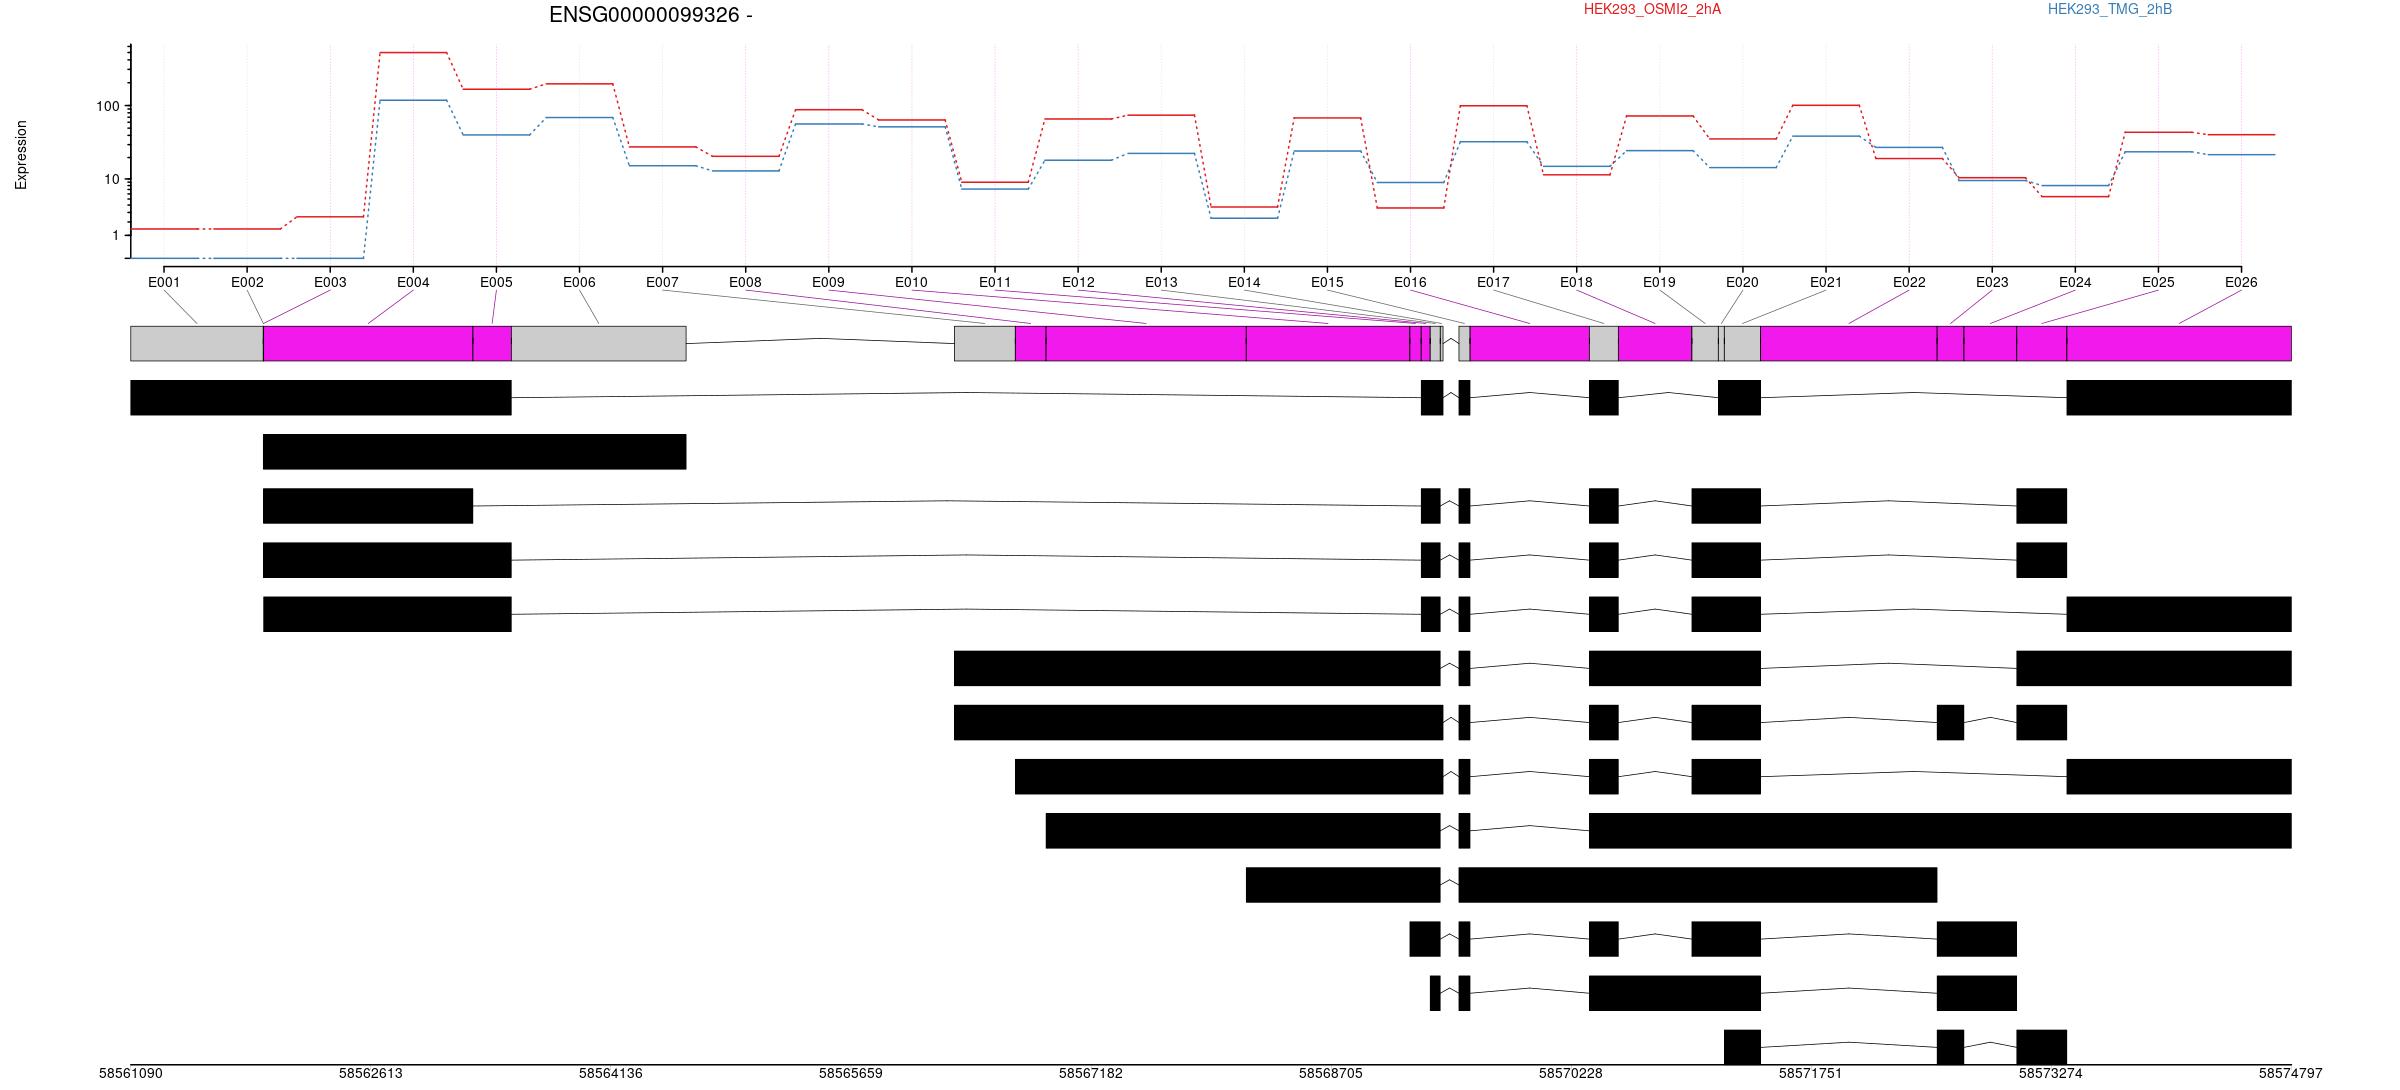This screenshot has width=2400, height=1090.
Task: Click the E026 exon label
Action: click(2241, 282)
